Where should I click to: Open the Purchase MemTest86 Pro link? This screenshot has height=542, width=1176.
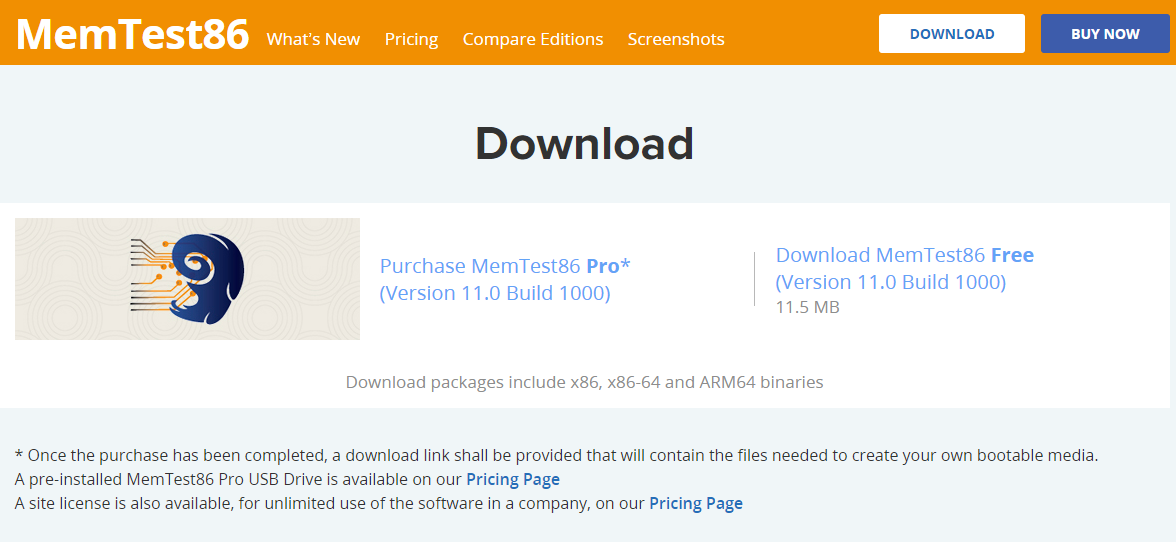(x=505, y=266)
